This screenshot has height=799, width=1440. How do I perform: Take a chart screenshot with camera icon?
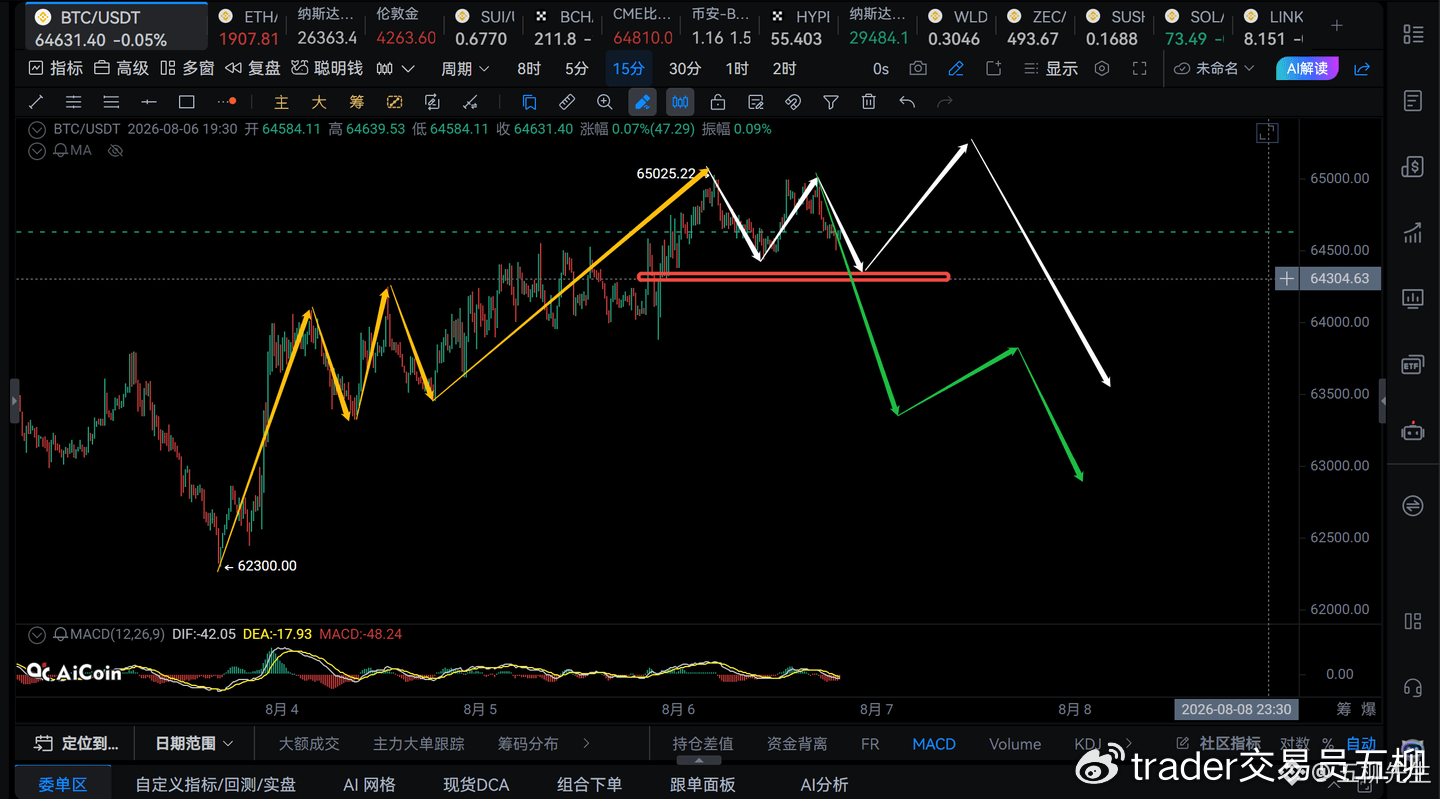pos(918,68)
